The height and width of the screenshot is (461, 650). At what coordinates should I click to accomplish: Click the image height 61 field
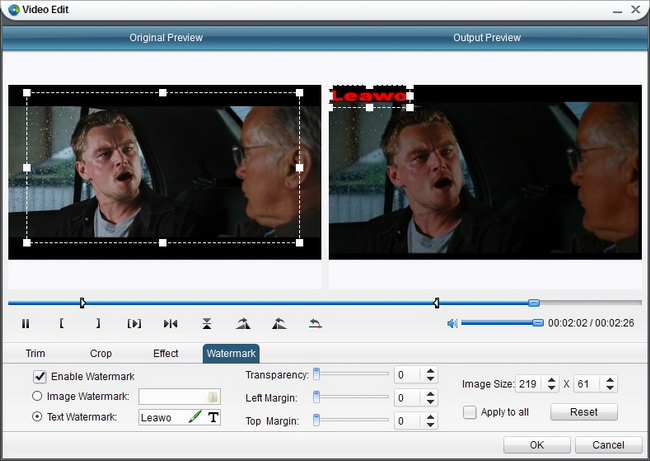tap(589, 384)
